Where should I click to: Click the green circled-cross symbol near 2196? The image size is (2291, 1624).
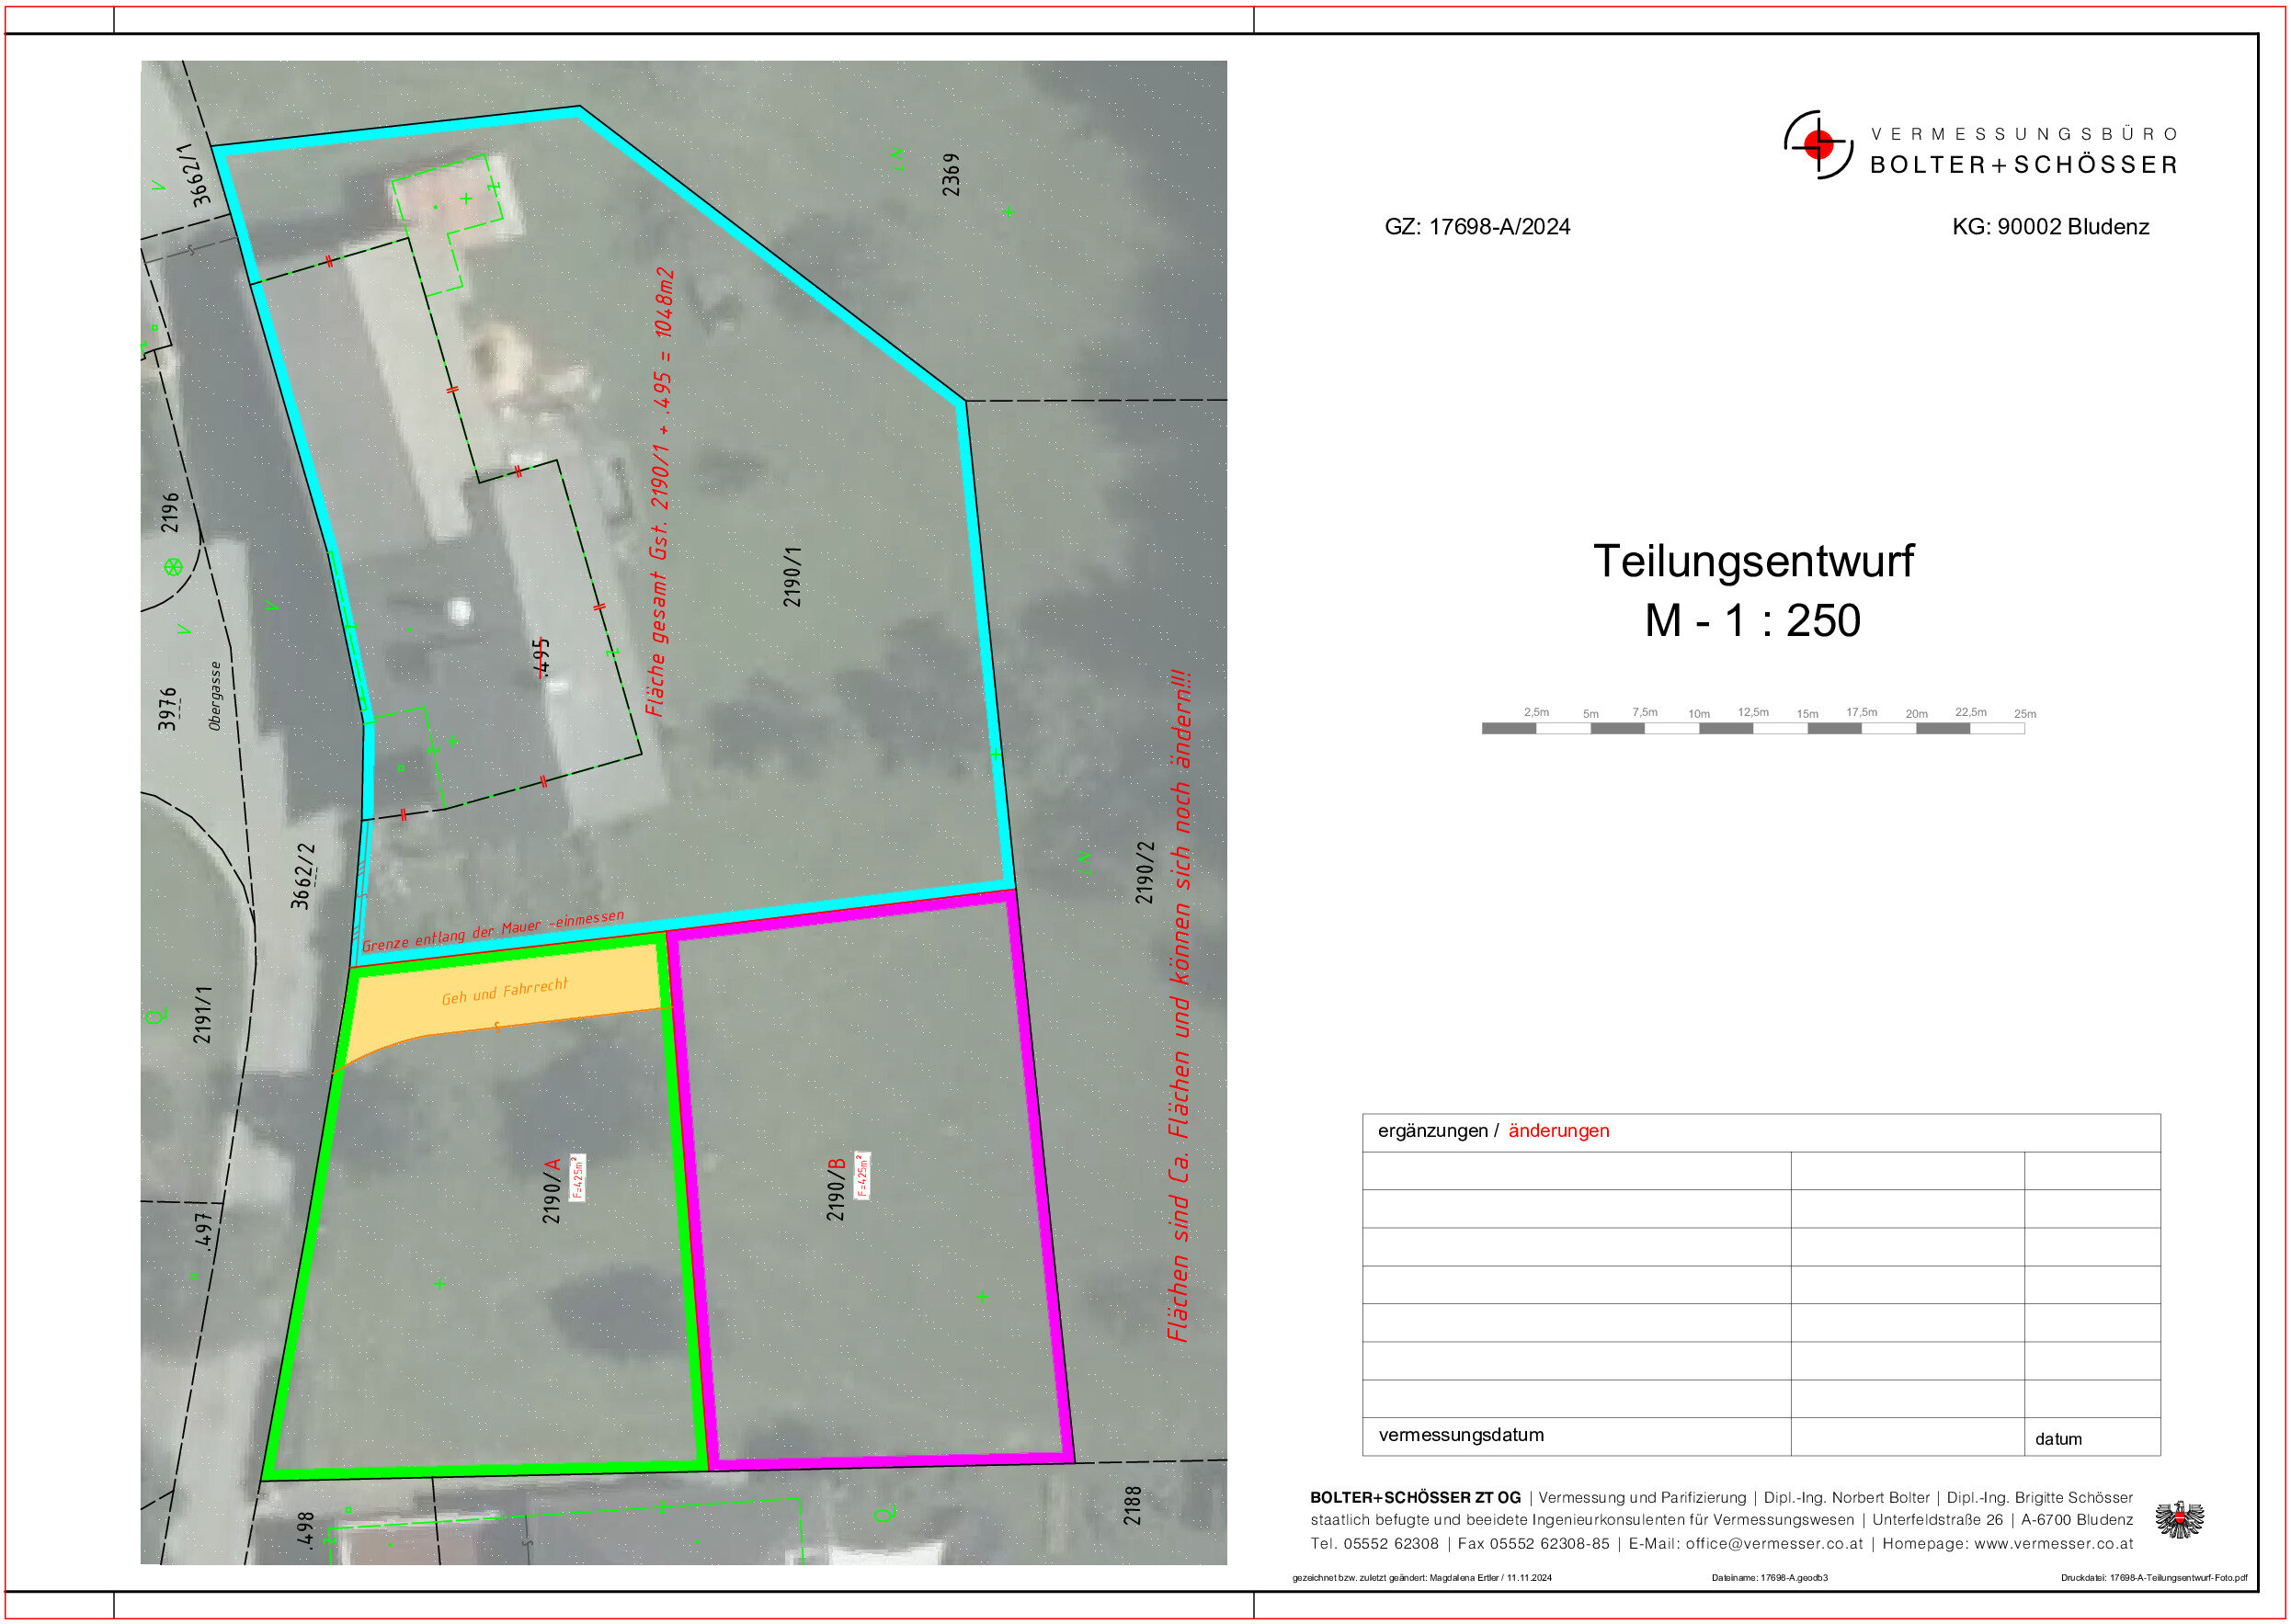point(173,567)
